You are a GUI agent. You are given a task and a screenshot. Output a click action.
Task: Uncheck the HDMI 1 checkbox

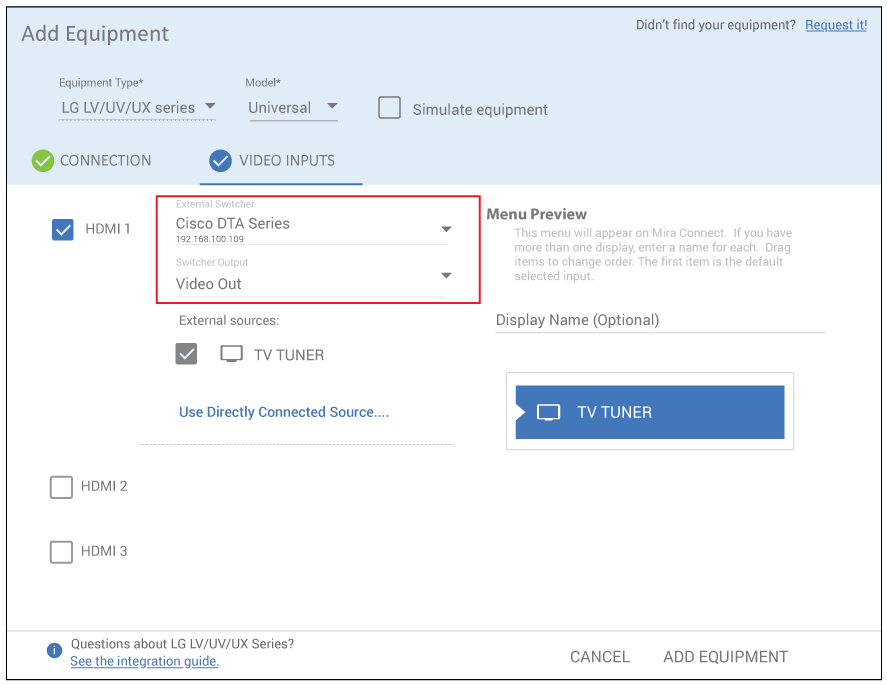[63, 230]
